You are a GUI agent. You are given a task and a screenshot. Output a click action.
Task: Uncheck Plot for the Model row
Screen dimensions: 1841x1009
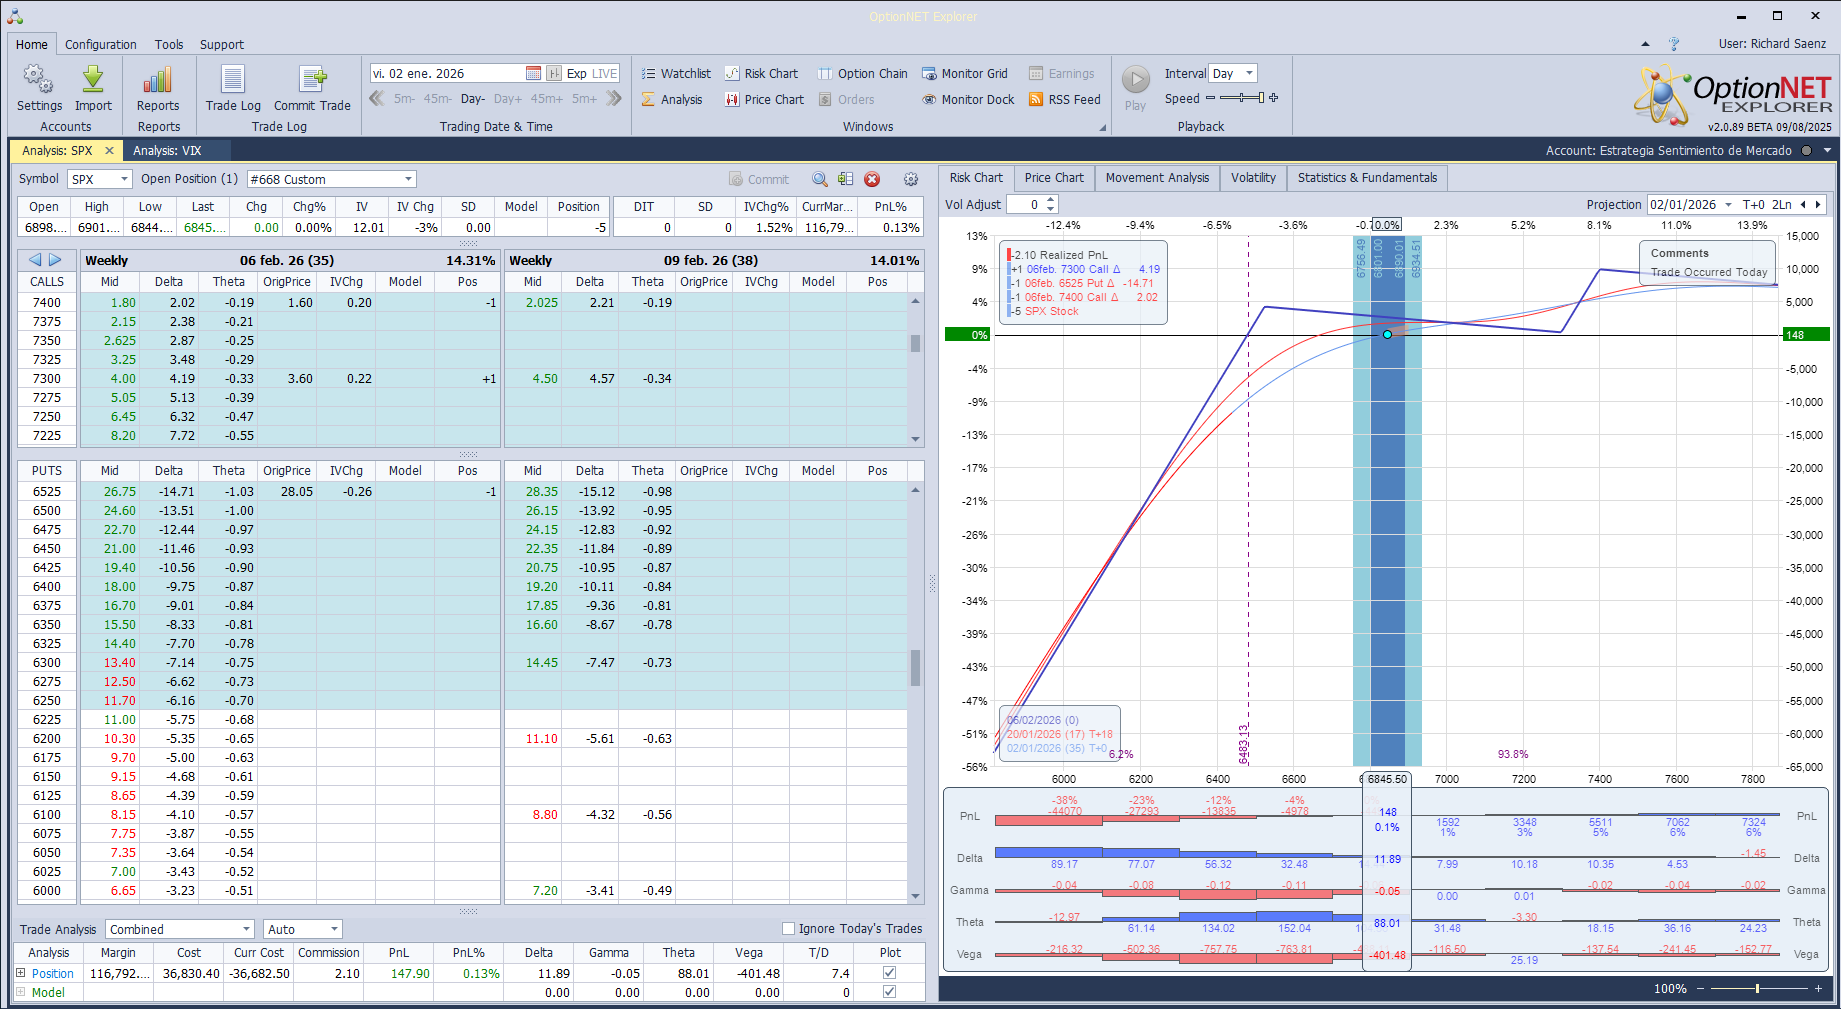[889, 992]
